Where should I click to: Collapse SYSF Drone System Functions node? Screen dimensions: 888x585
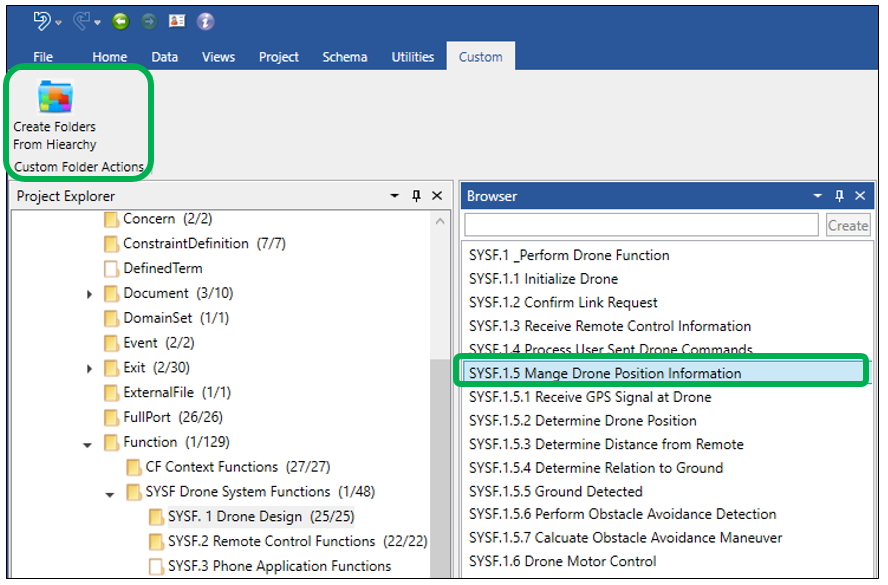[x=111, y=493]
